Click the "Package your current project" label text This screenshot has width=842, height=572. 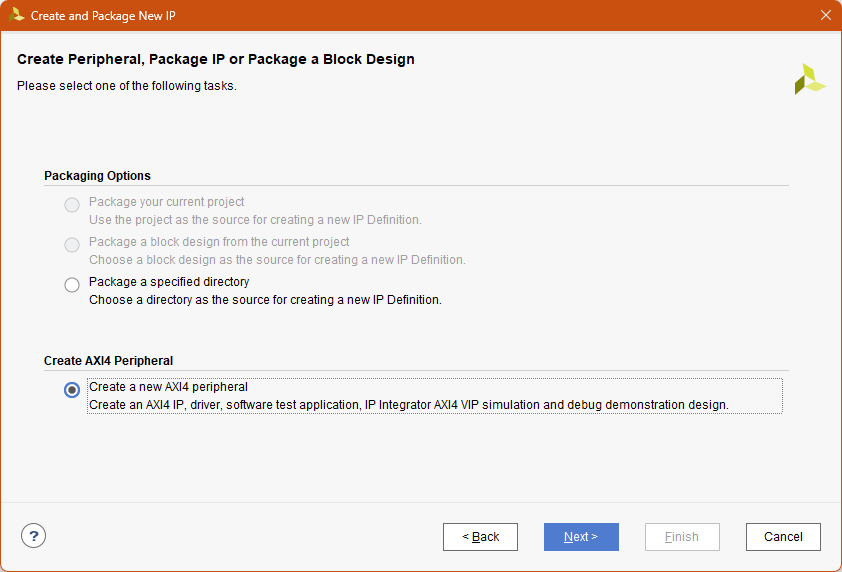click(166, 202)
